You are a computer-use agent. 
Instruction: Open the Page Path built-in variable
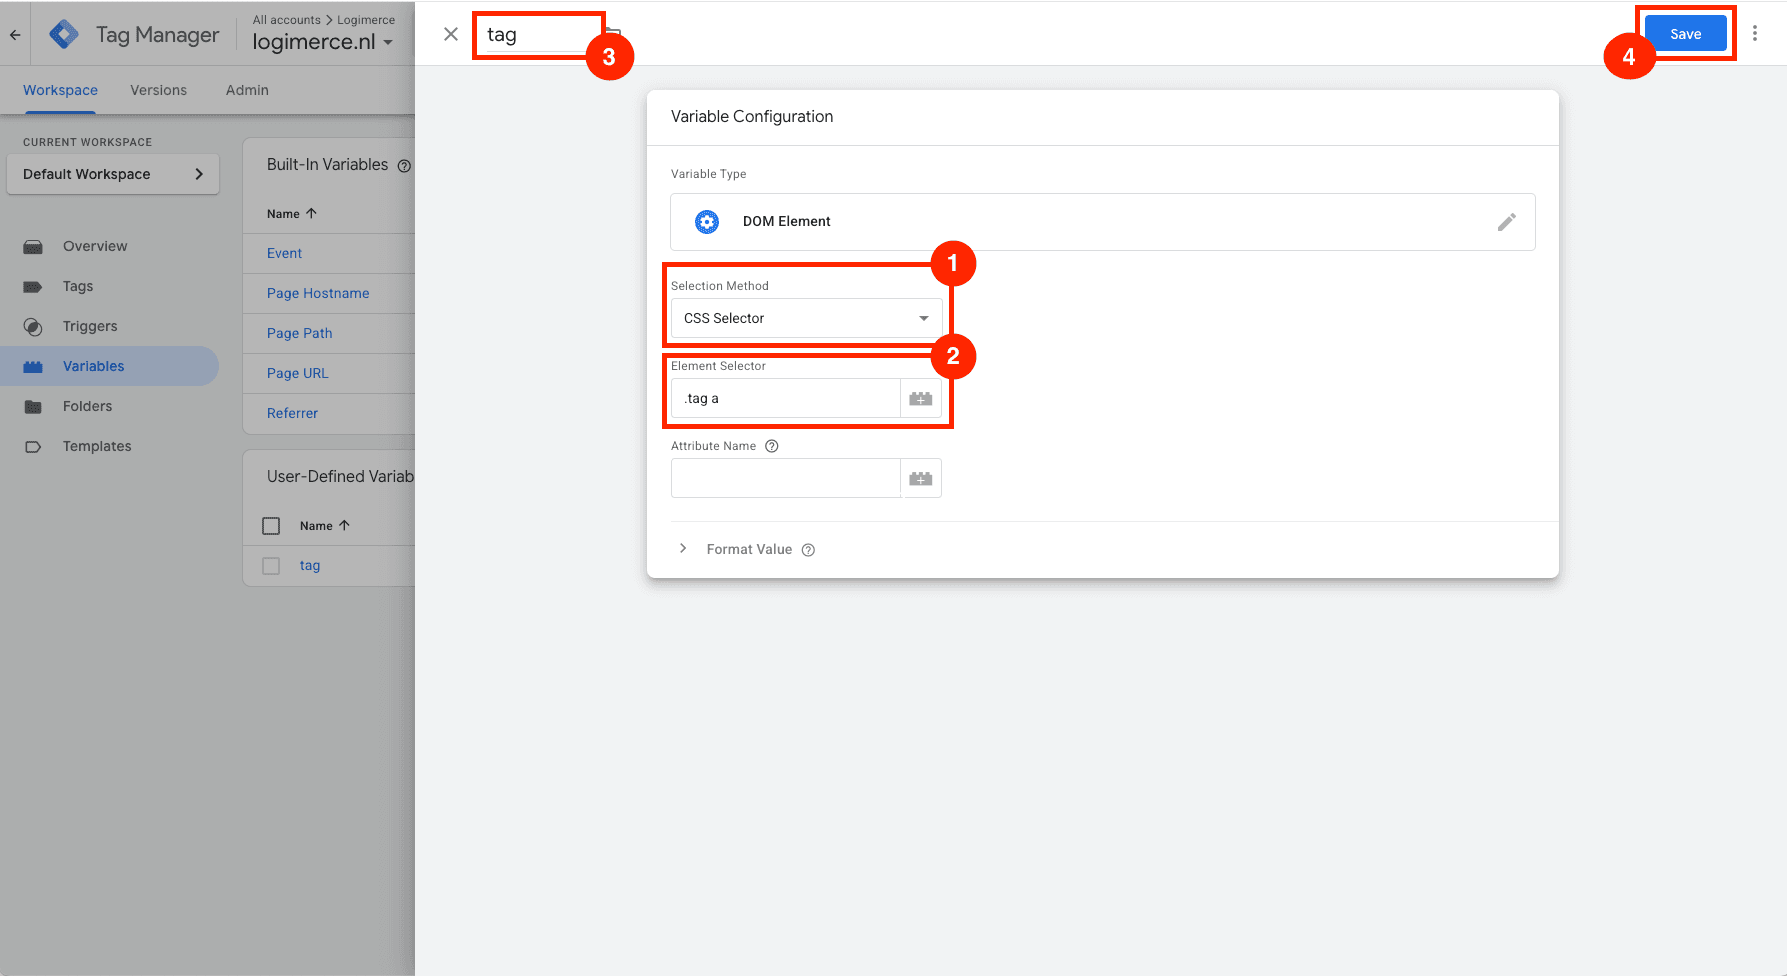coord(298,333)
